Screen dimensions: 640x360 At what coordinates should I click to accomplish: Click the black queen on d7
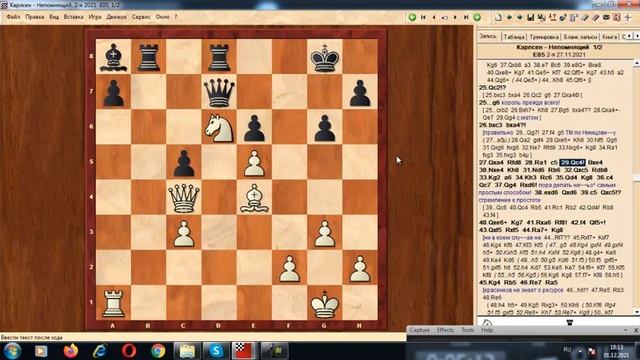pyautogui.click(x=219, y=93)
